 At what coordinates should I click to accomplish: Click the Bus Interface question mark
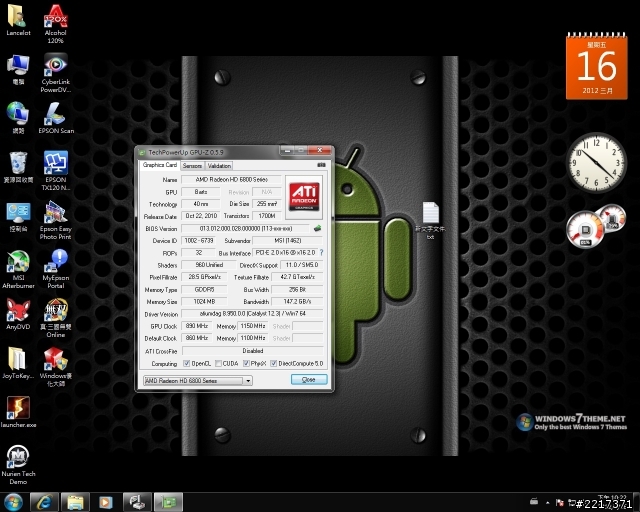click(x=322, y=253)
